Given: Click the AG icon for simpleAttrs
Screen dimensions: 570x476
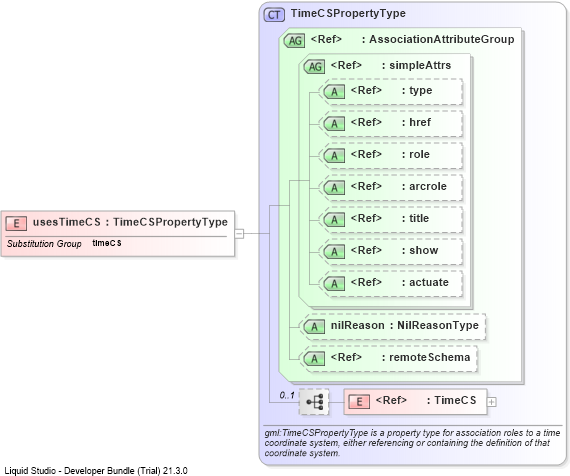Looking at the screenshot, I should (314, 67).
